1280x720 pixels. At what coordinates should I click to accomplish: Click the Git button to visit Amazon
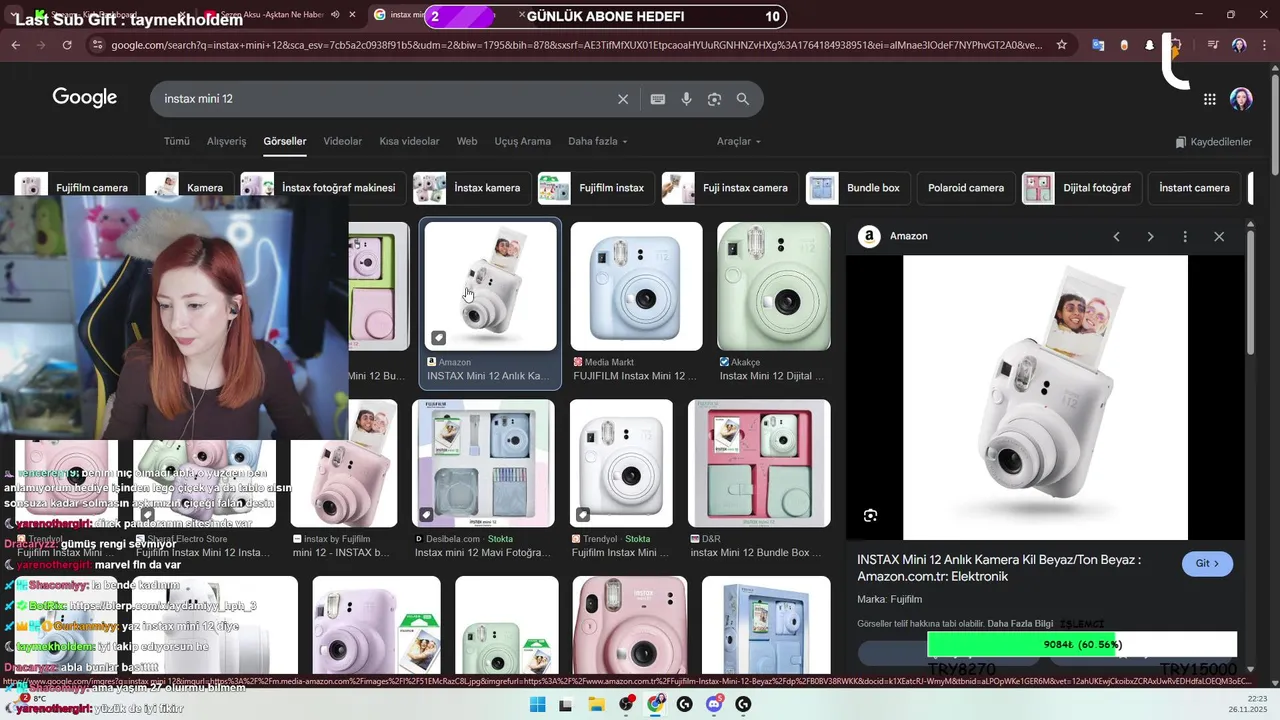tap(1207, 564)
